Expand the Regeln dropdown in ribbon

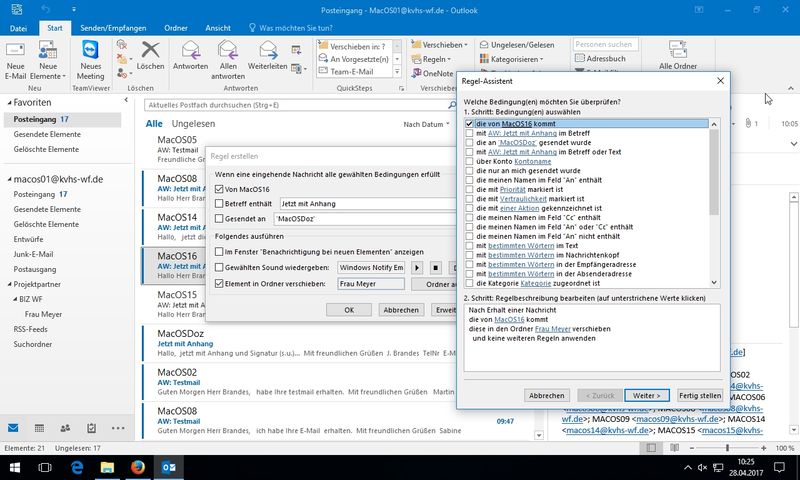[437, 59]
